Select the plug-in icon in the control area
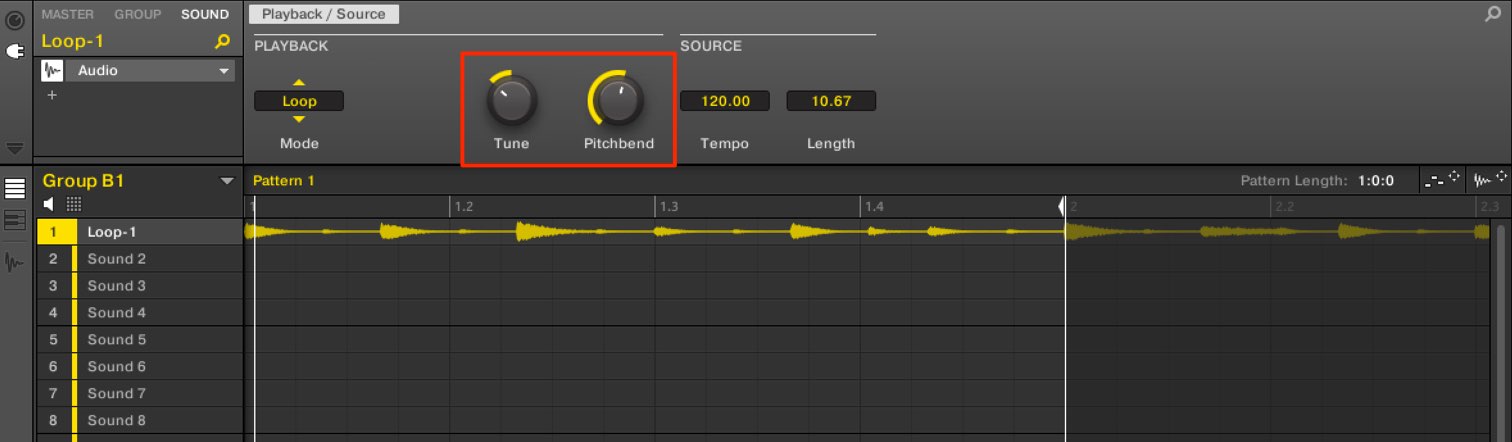Image resolution: width=1512 pixels, height=442 pixels. click(15, 51)
